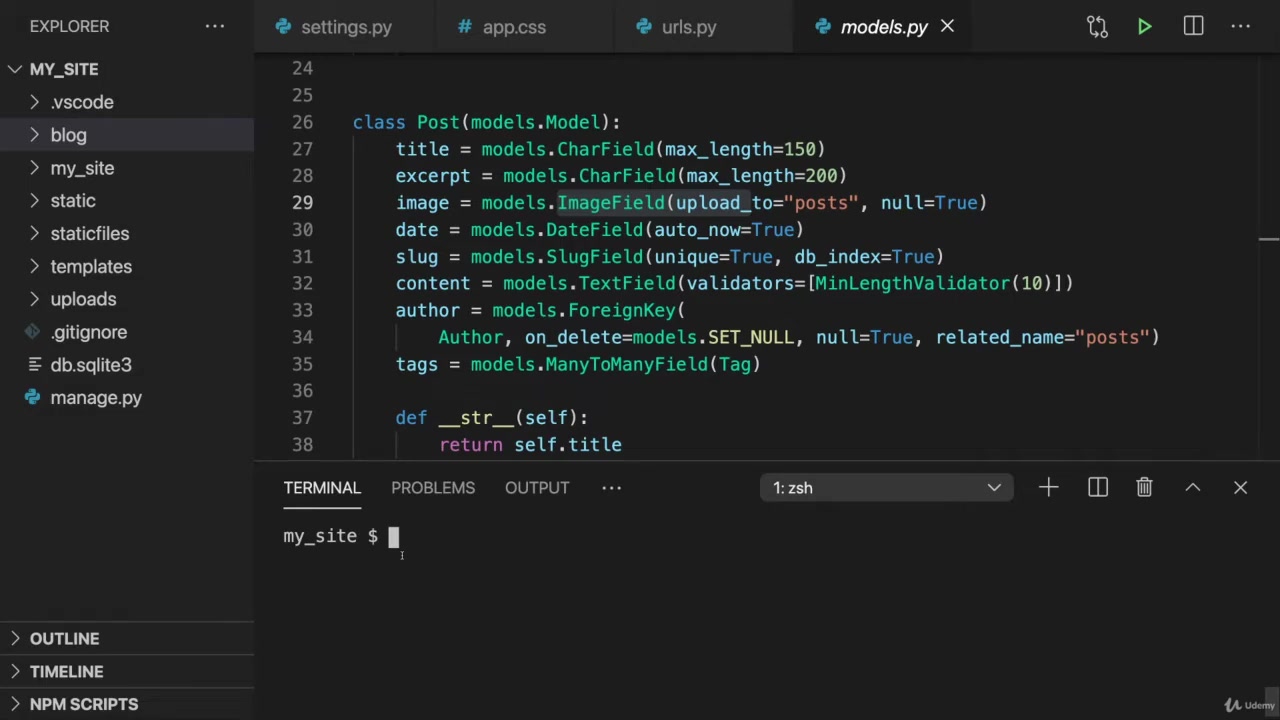Expand the NPM SCRIPTS section
This screenshot has width=1280, height=720.
tap(84, 704)
